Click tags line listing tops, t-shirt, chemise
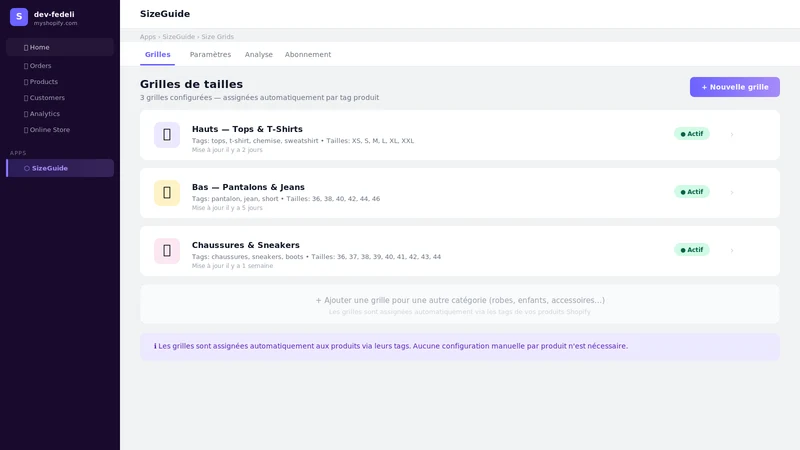 click(303, 141)
